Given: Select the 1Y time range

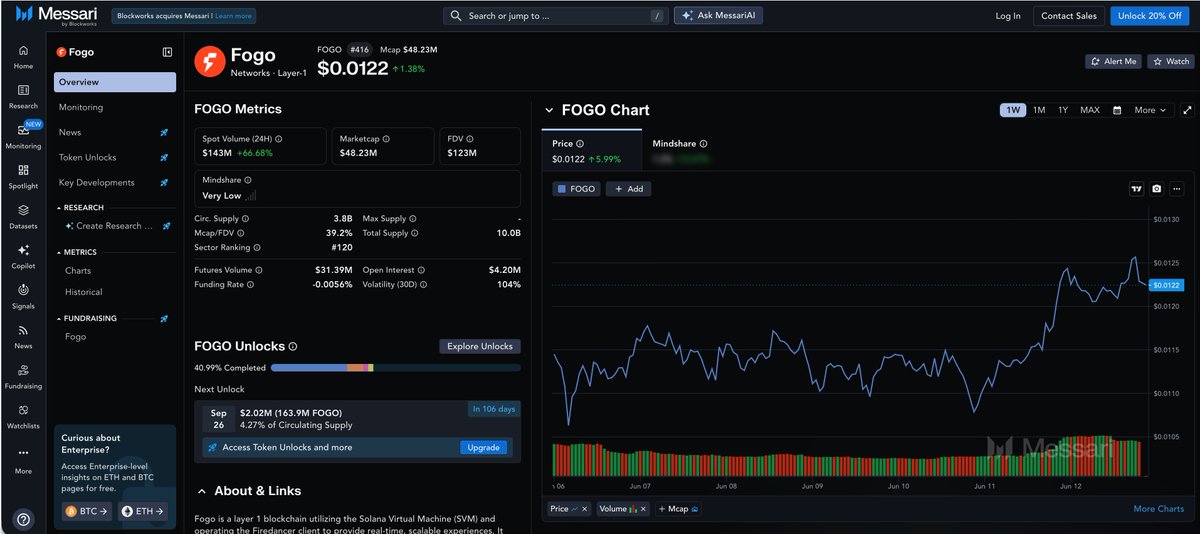Looking at the screenshot, I should (x=1063, y=110).
